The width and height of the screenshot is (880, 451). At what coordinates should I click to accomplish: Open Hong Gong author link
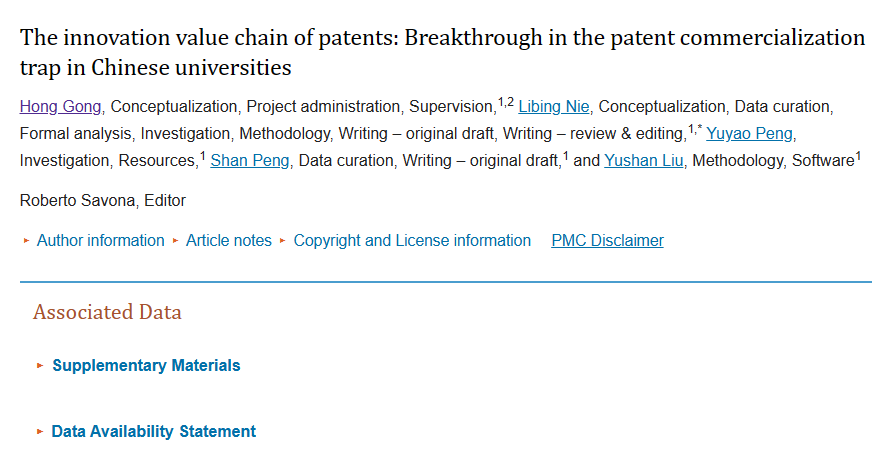click(x=61, y=107)
